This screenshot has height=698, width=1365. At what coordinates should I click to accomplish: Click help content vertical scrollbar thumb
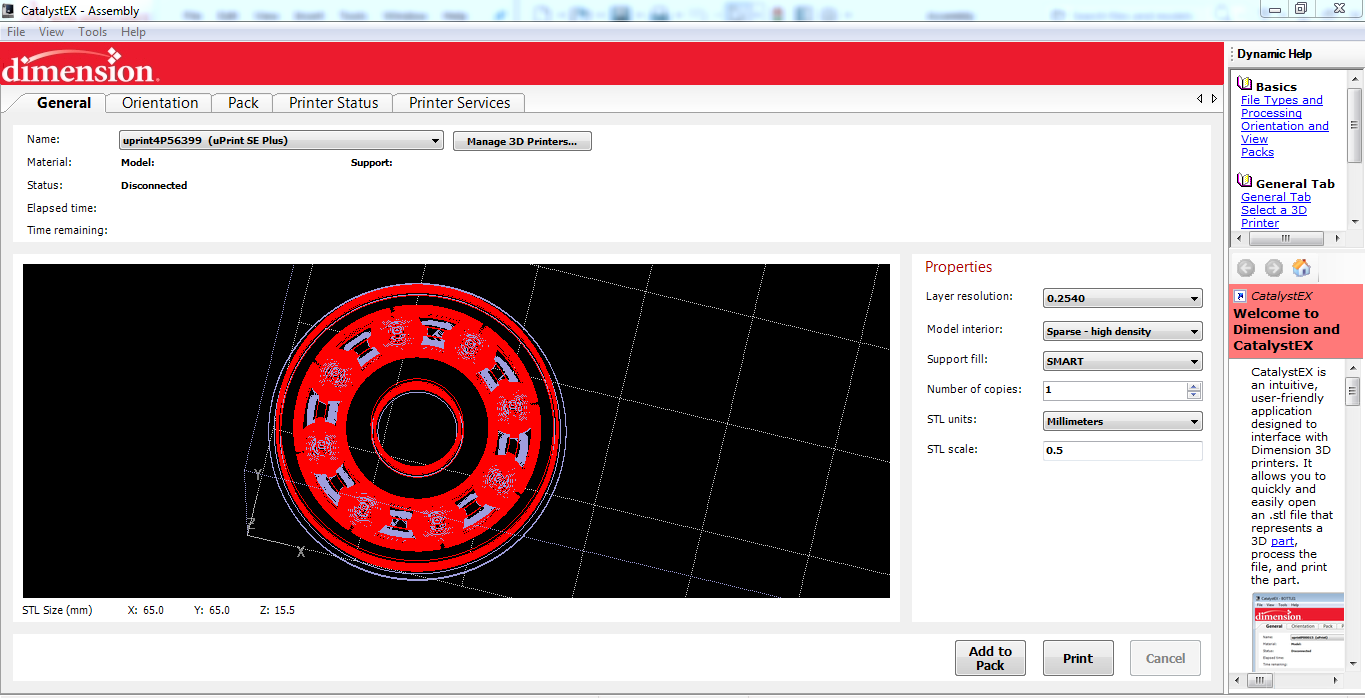pyautogui.click(x=1353, y=390)
